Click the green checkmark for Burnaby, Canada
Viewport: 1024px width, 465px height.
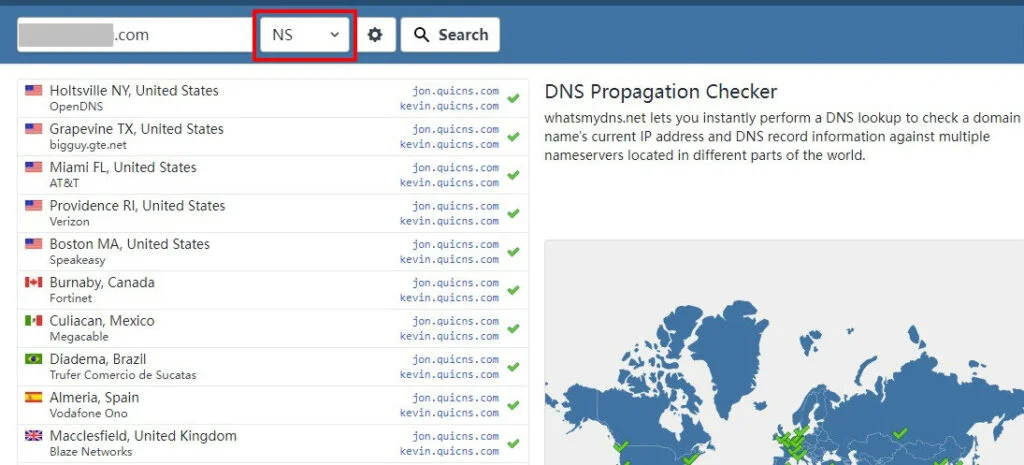(x=513, y=290)
